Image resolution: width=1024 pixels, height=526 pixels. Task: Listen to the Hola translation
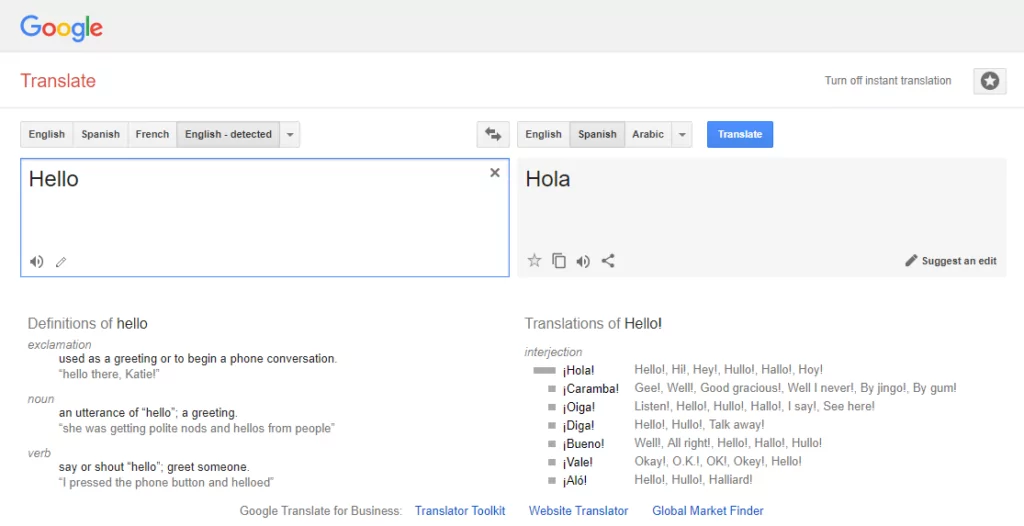[583, 261]
